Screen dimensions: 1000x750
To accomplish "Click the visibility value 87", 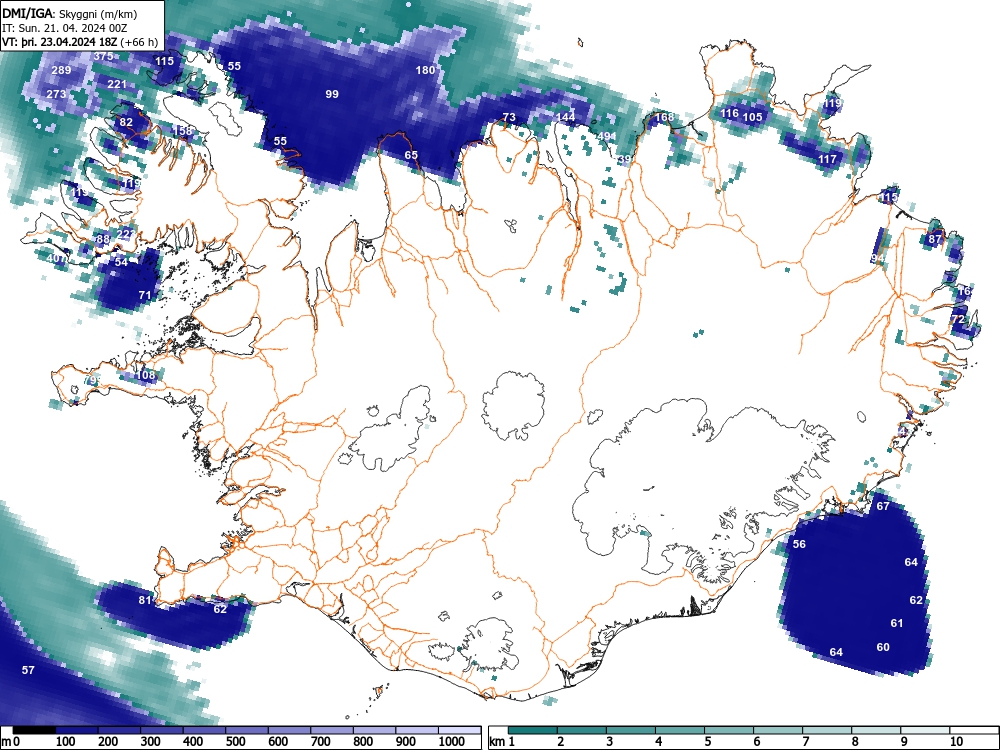I will pyautogui.click(x=935, y=239).
